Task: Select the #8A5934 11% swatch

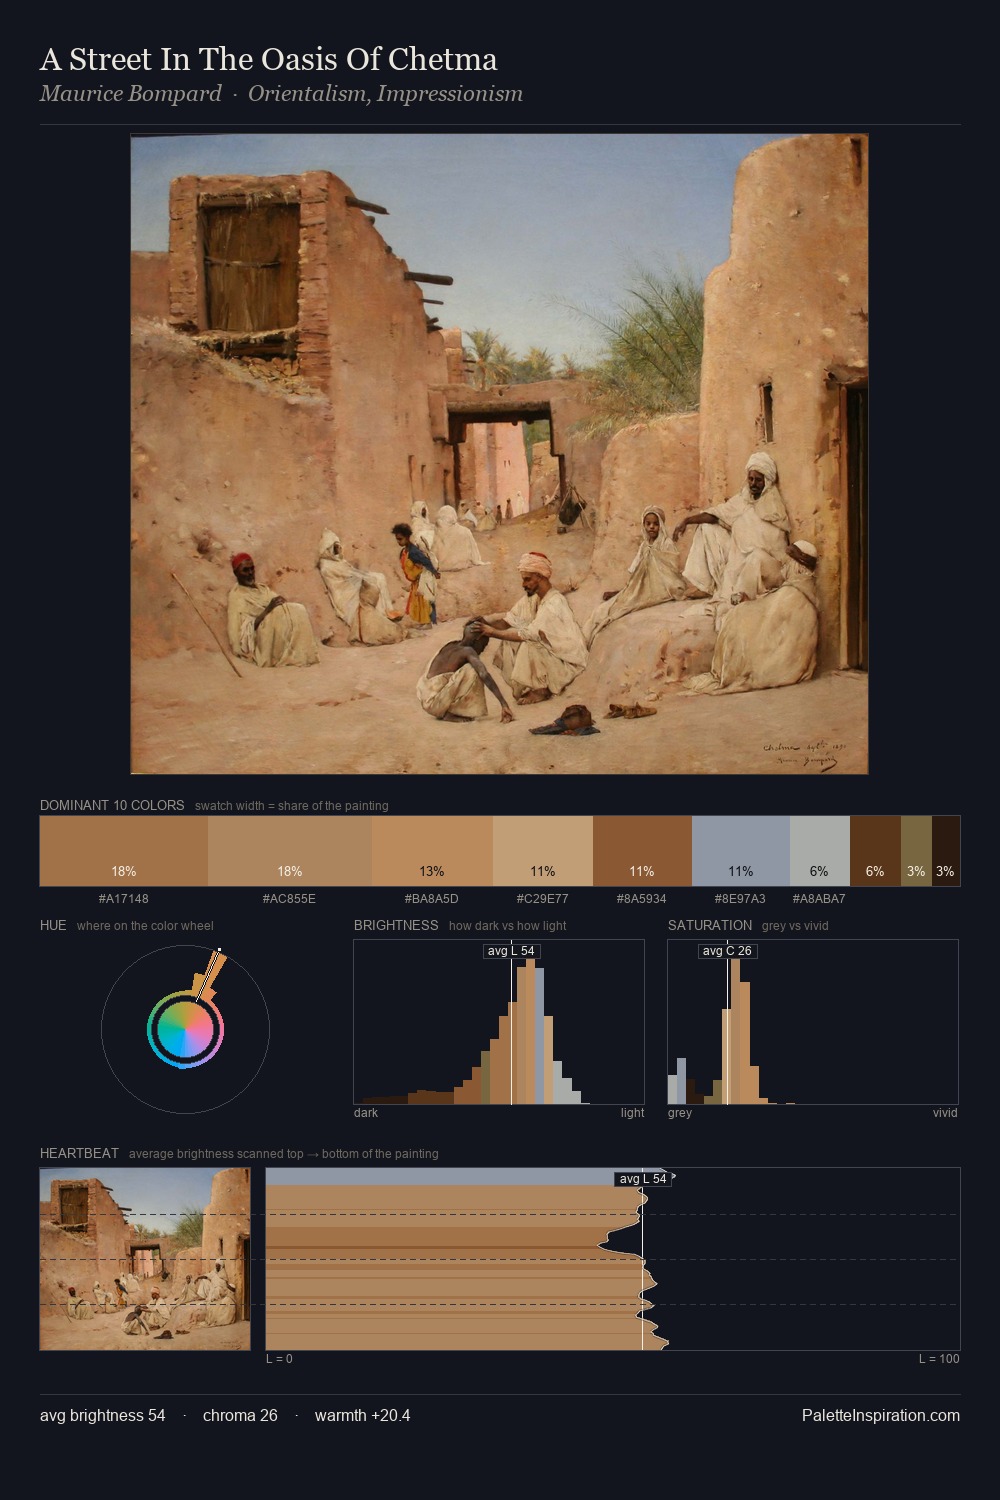Action: click(642, 851)
